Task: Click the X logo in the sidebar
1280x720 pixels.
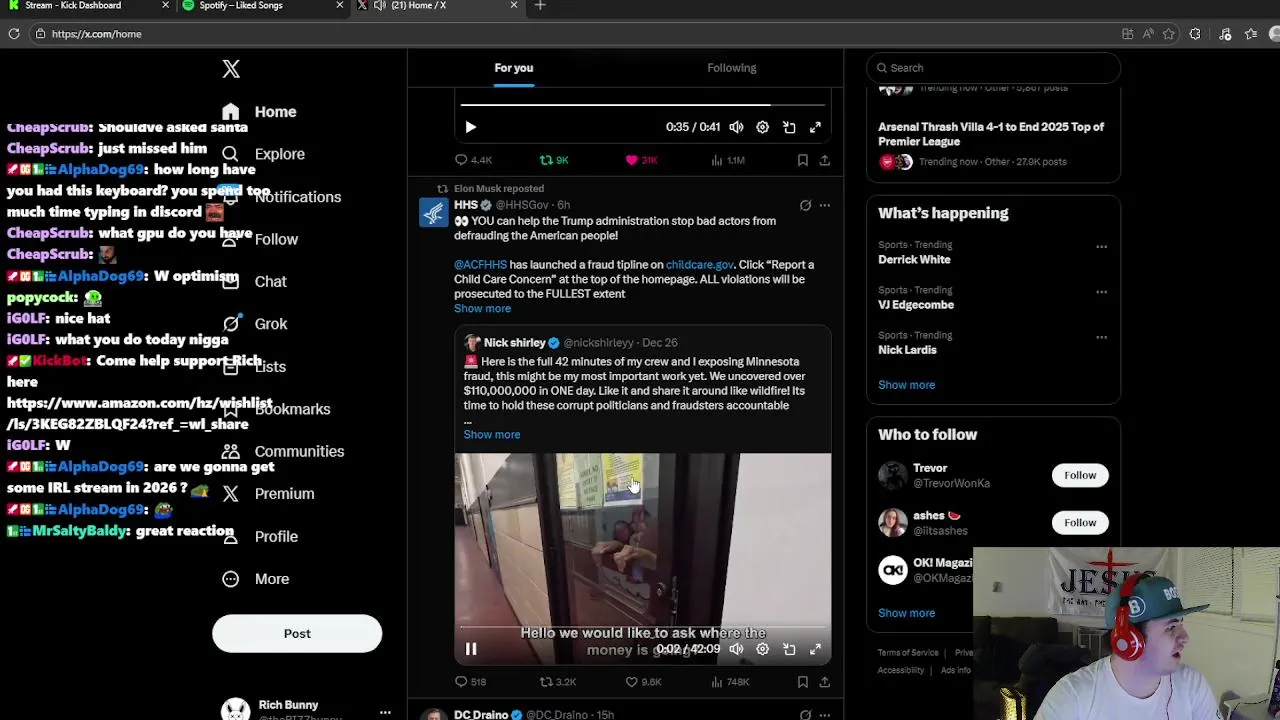Action: 231,68
